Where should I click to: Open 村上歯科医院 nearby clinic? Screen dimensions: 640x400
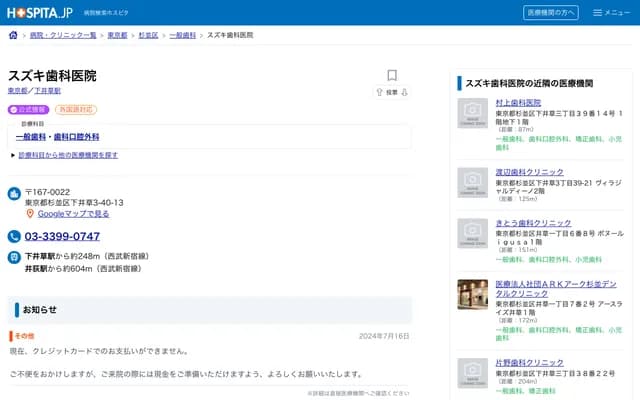[518, 102]
